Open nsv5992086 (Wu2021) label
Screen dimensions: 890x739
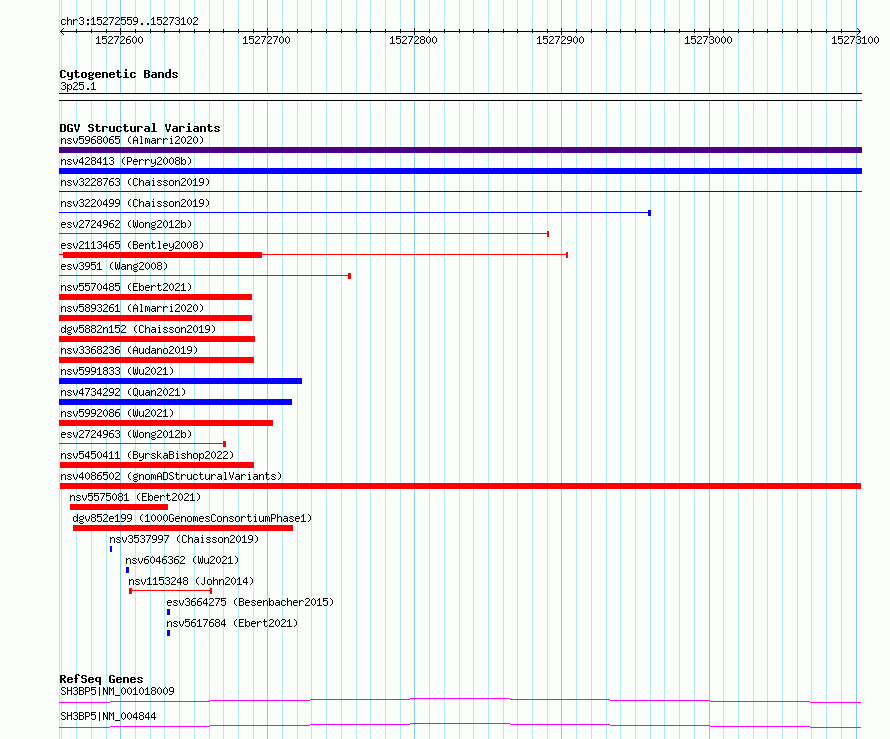[117, 413]
